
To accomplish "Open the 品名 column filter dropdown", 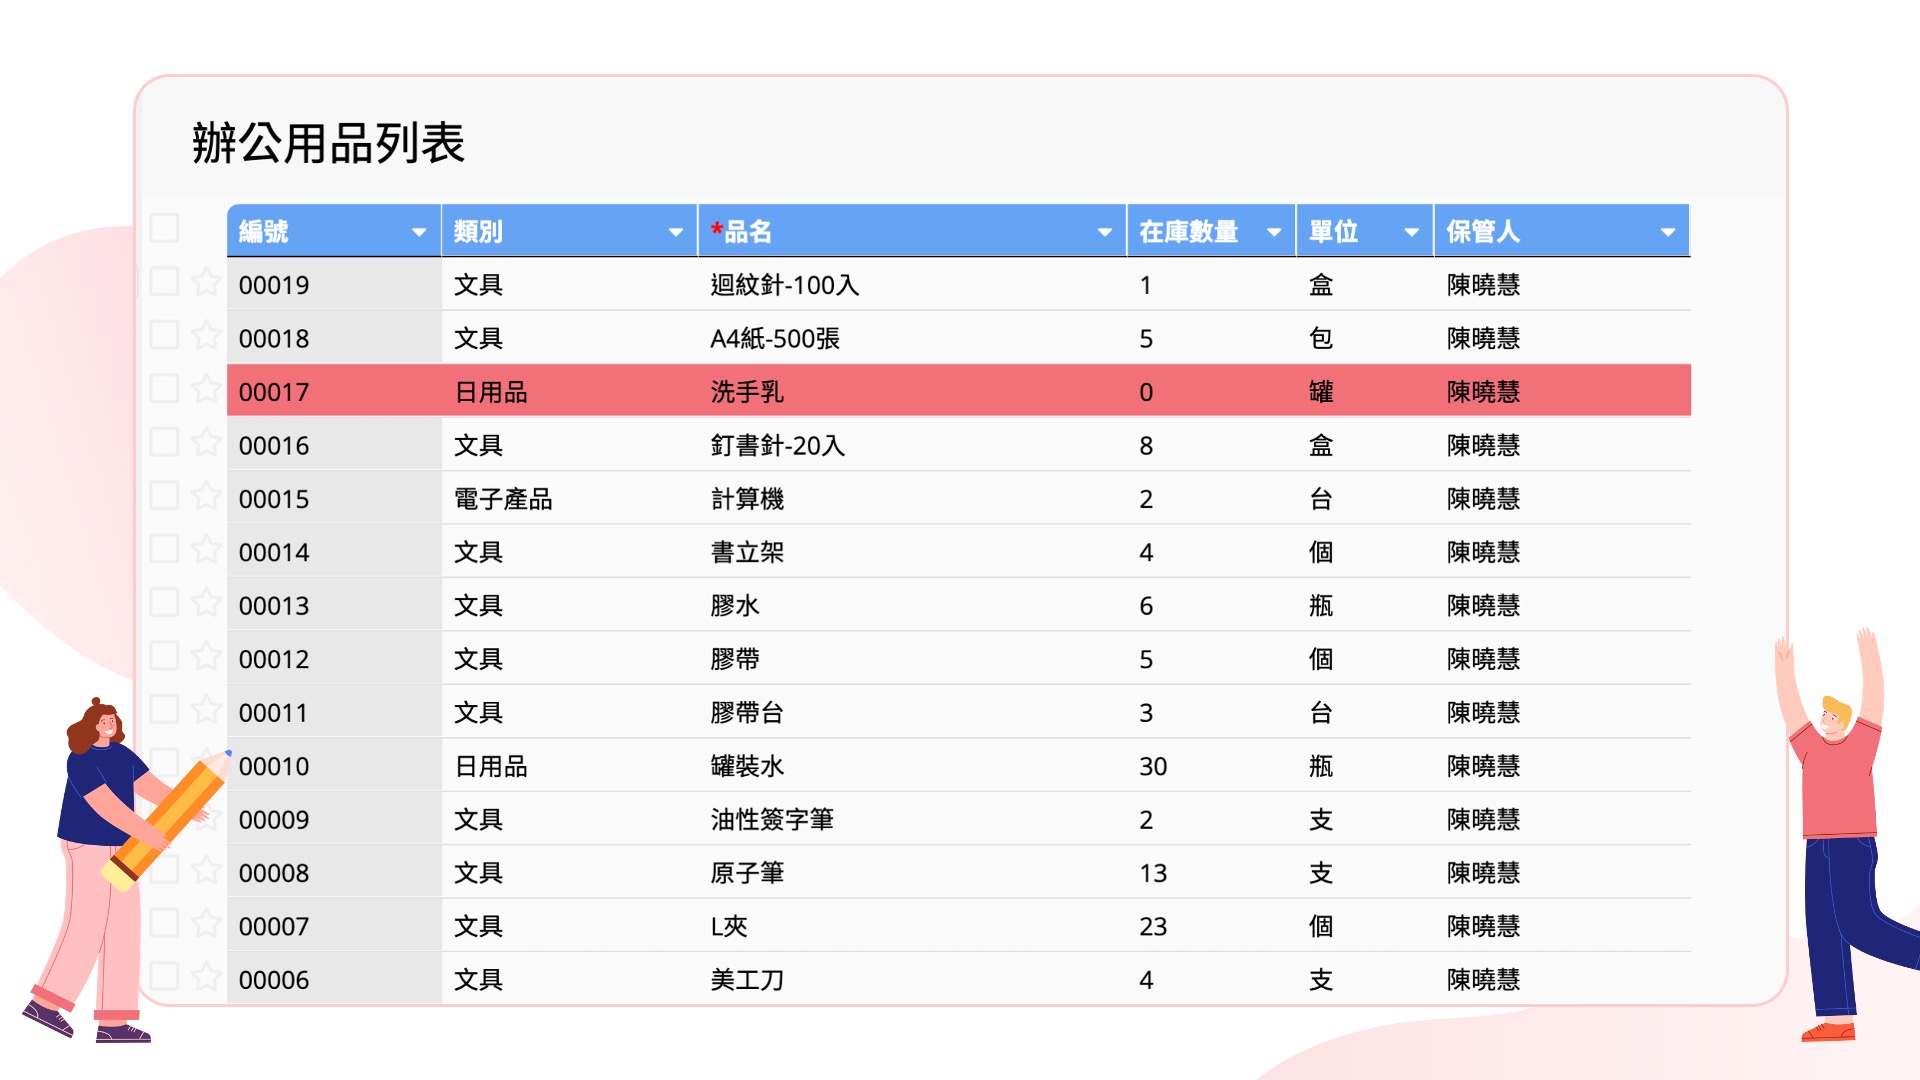I will pyautogui.click(x=1105, y=232).
